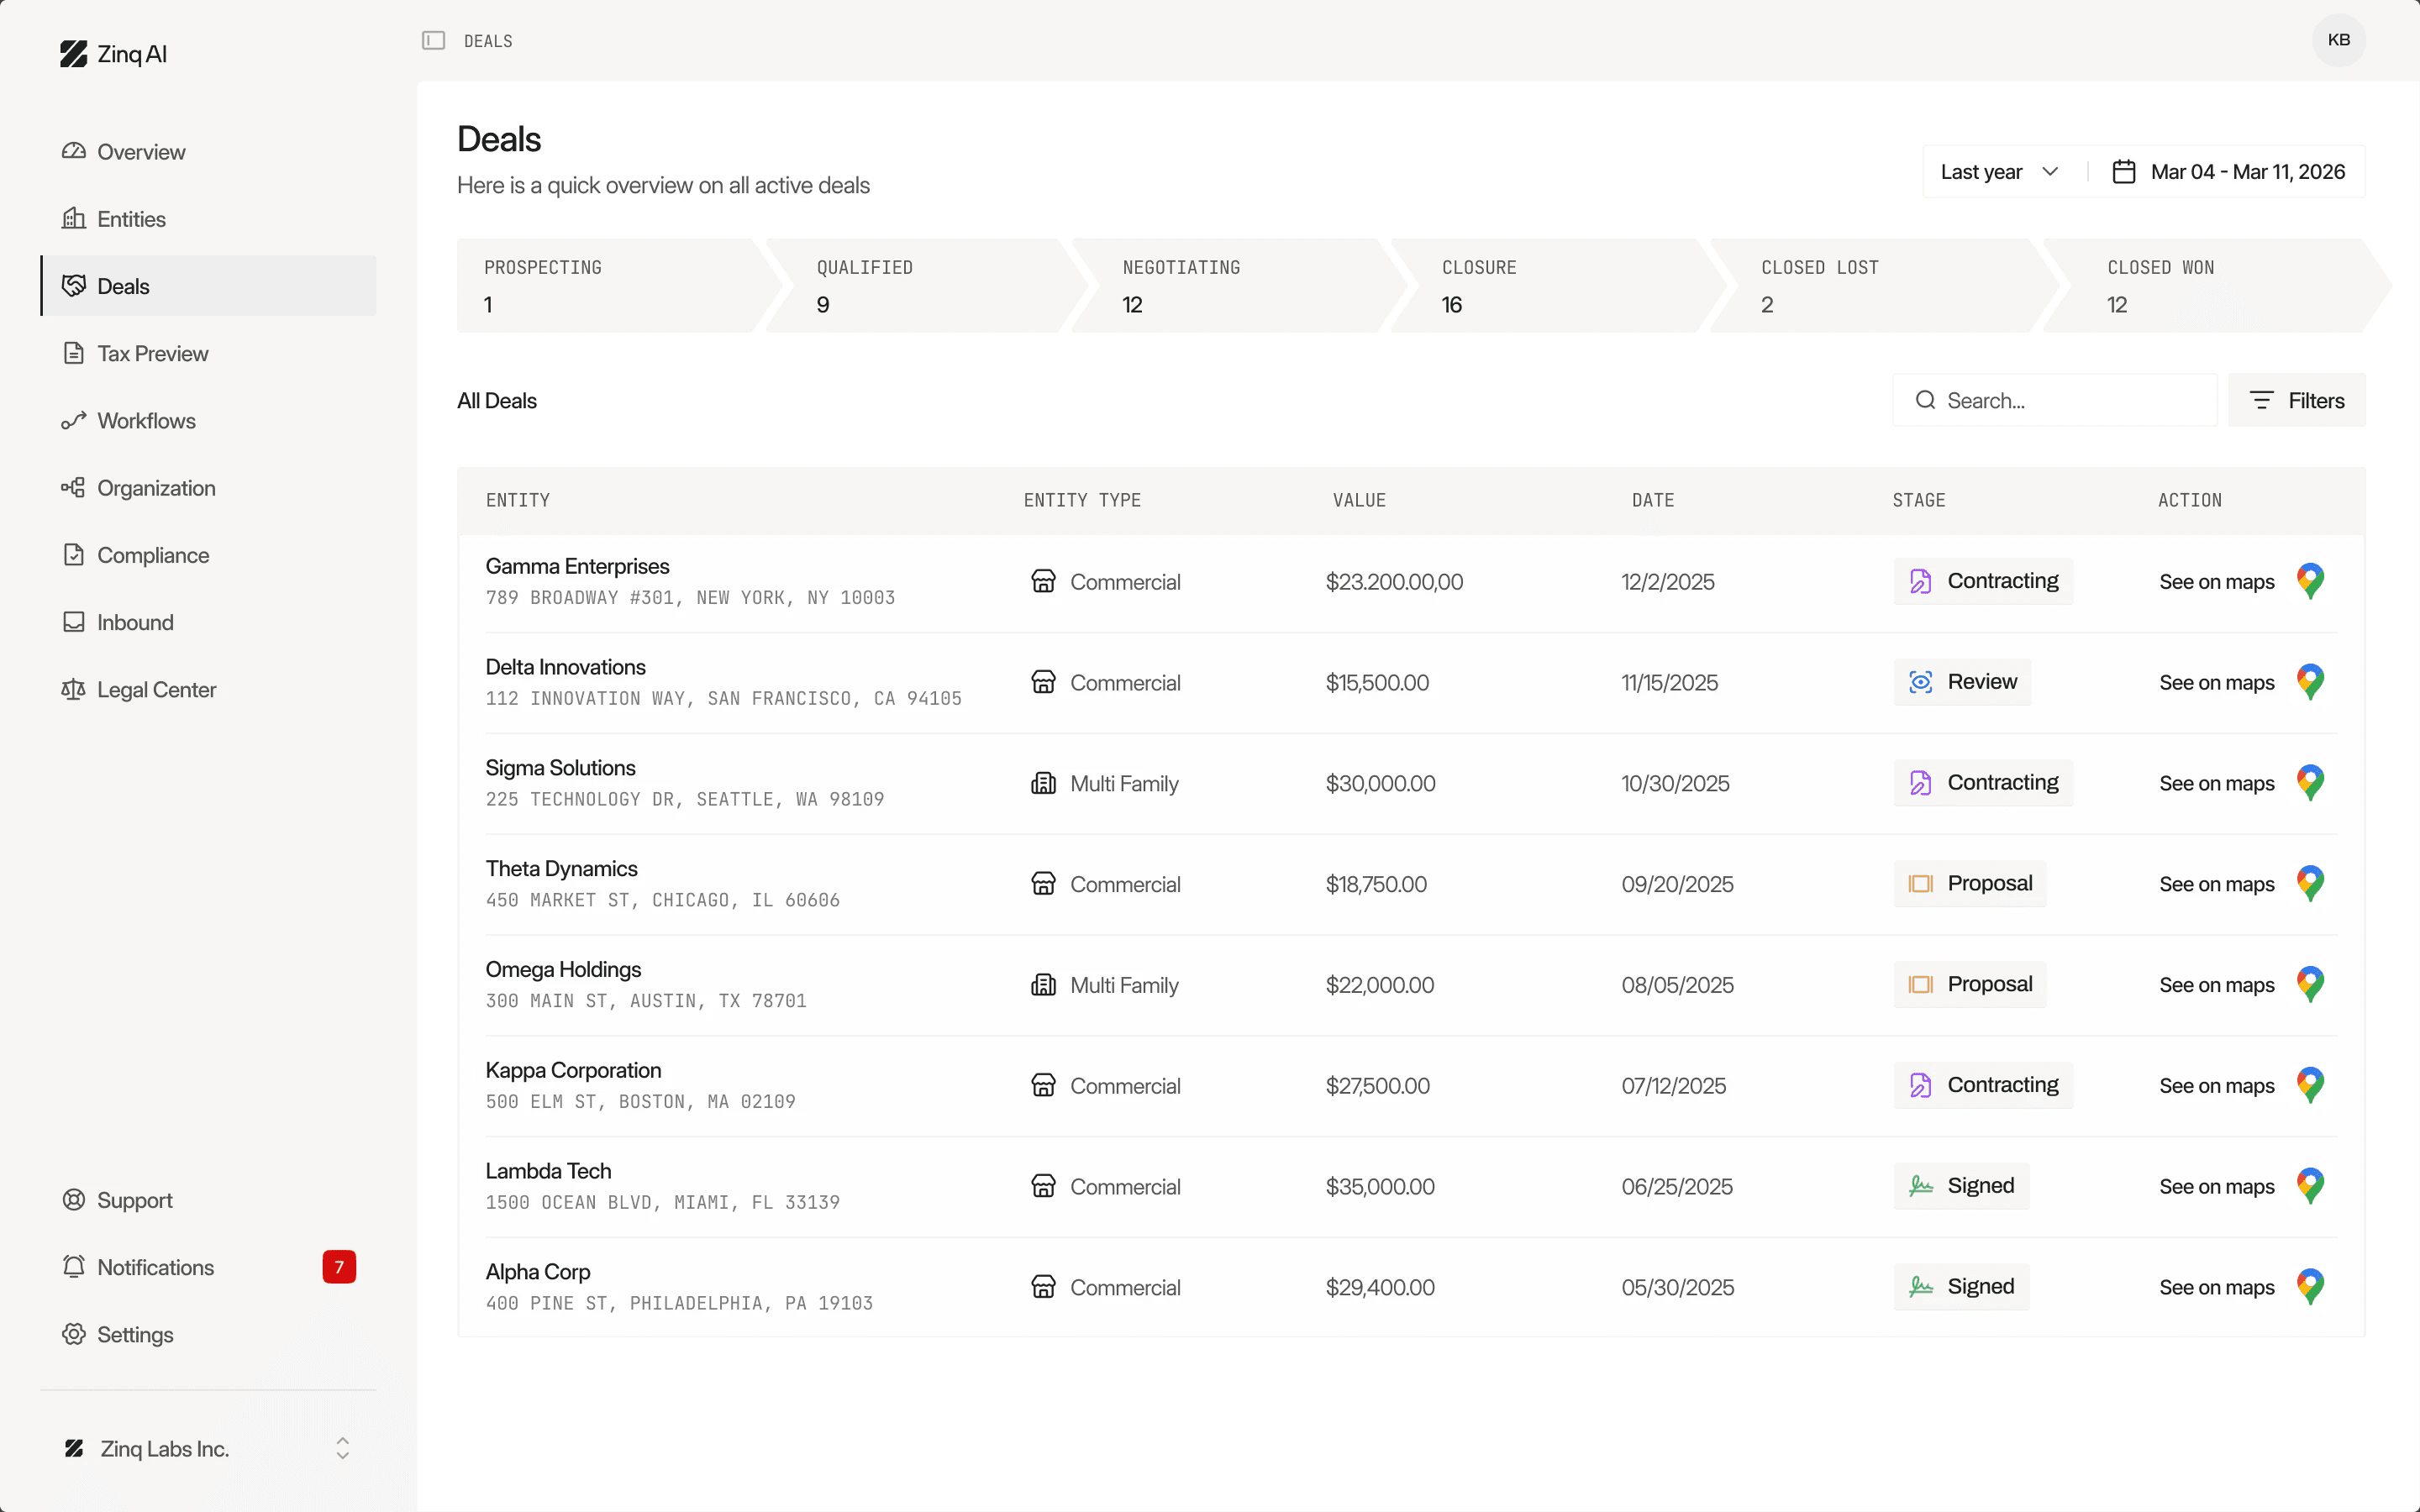Select Tax Preview in the sidebar
This screenshot has height=1512, width=2420.
tap(208, 353)
